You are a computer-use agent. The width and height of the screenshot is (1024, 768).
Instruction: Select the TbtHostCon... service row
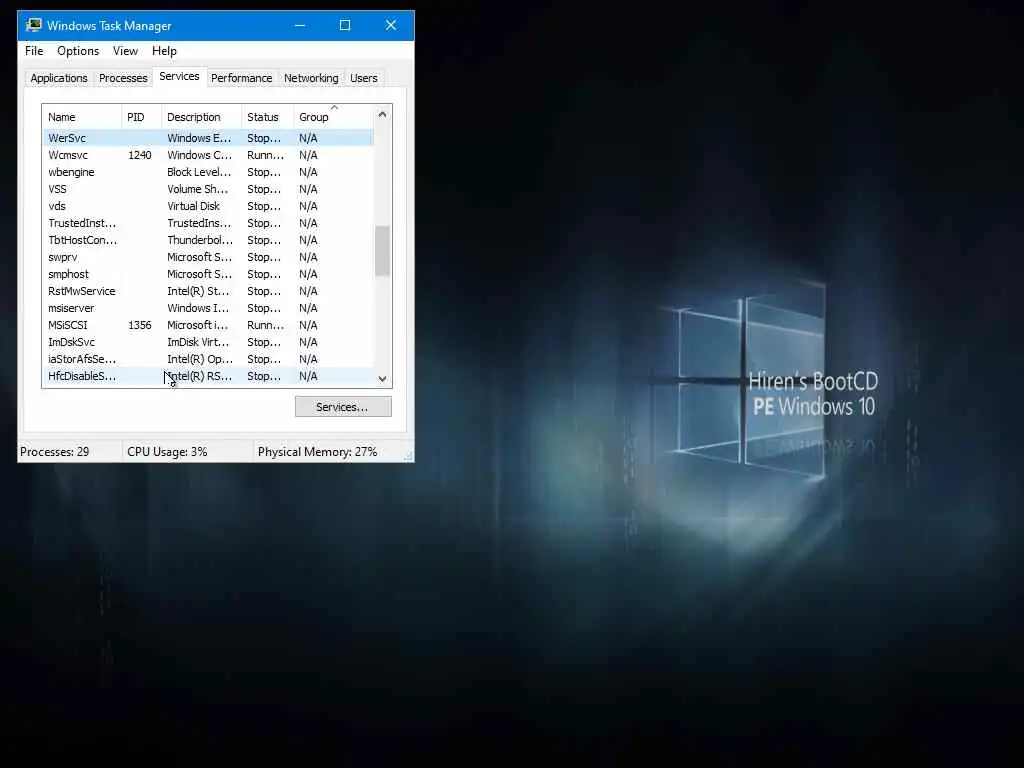[x=208, y=240]
